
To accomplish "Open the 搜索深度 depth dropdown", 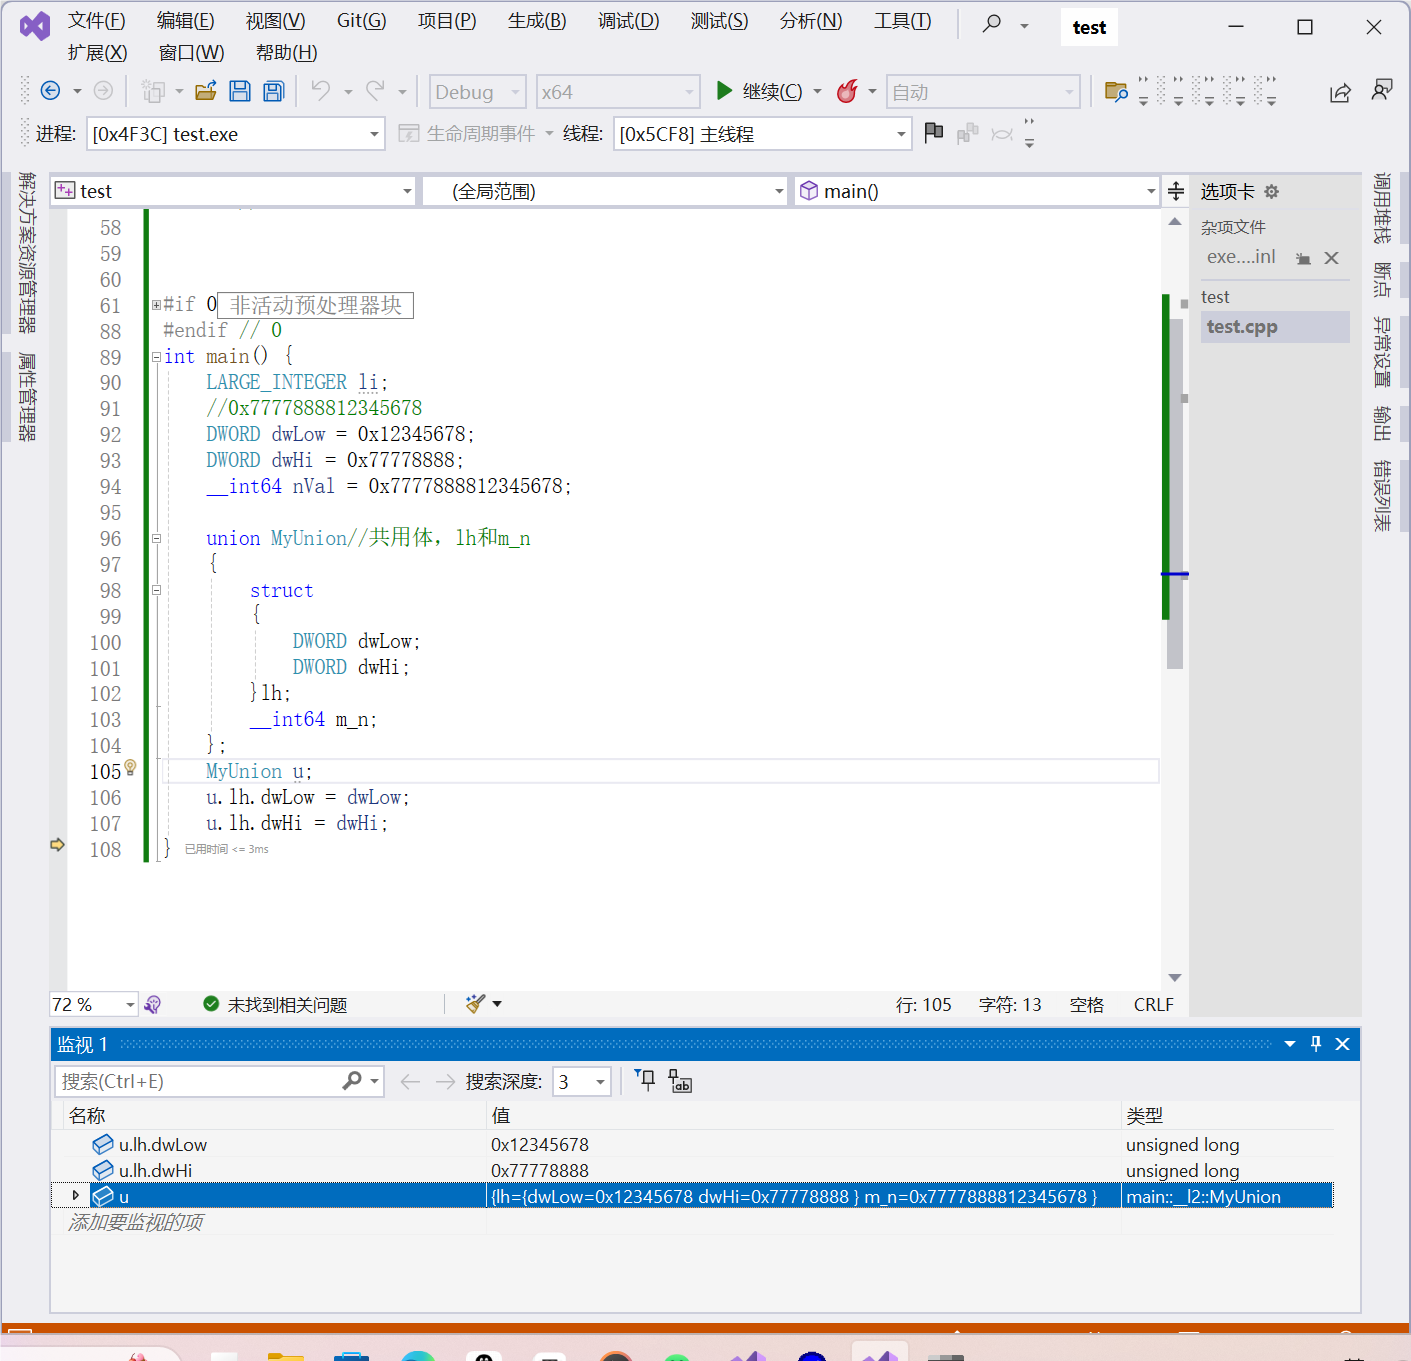I will [600, 1082].
